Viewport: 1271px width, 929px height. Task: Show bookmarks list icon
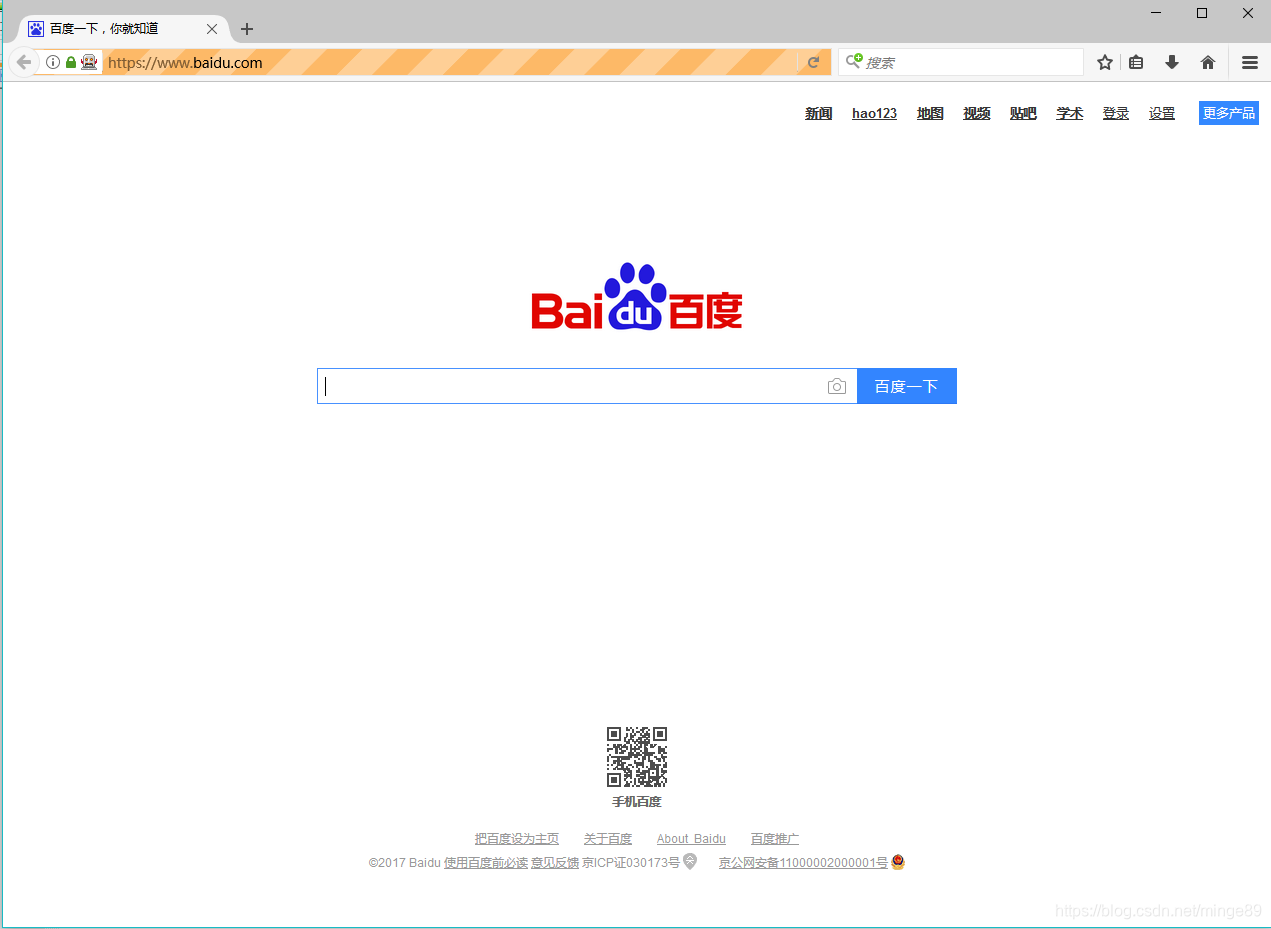click(x=1136, y=62)
